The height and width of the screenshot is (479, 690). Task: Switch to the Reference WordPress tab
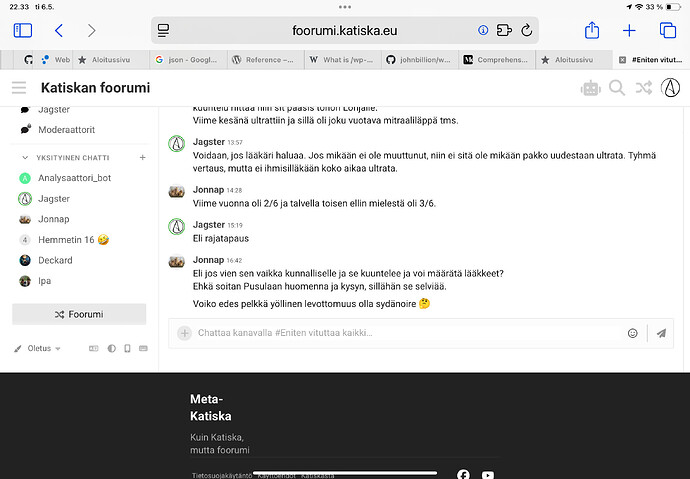[x=263, y=60]
